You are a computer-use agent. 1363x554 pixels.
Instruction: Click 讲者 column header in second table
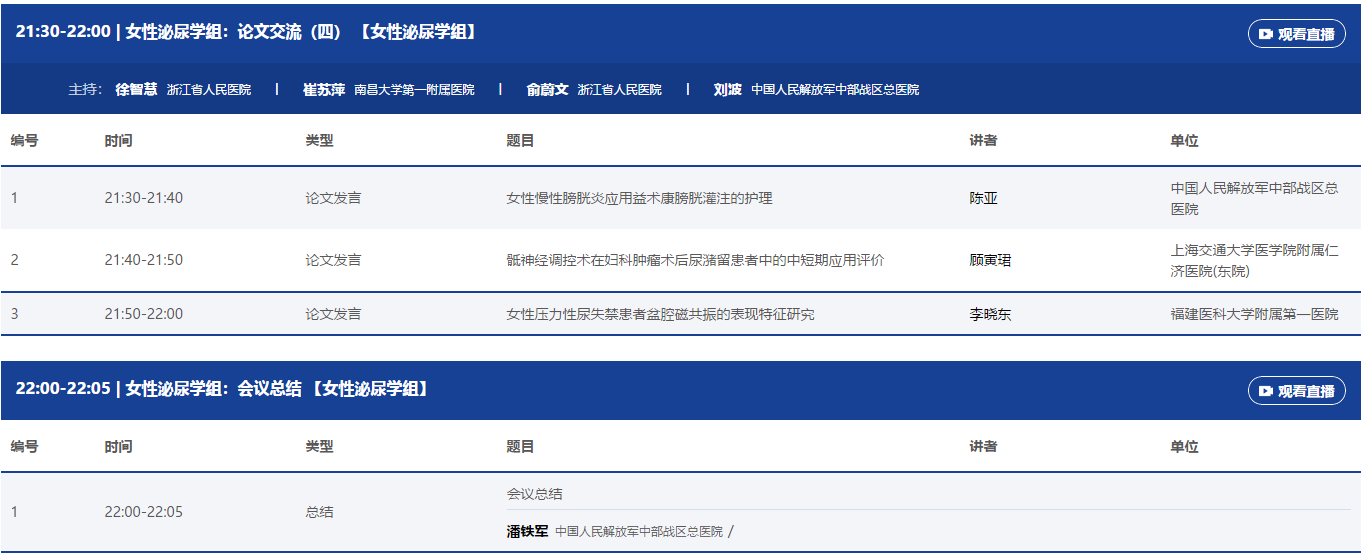pyautogui.click(x=983, y=447)
